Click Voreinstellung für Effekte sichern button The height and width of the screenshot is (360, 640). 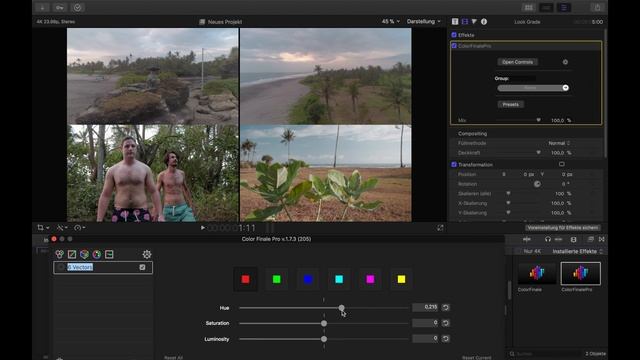point(563,228)
